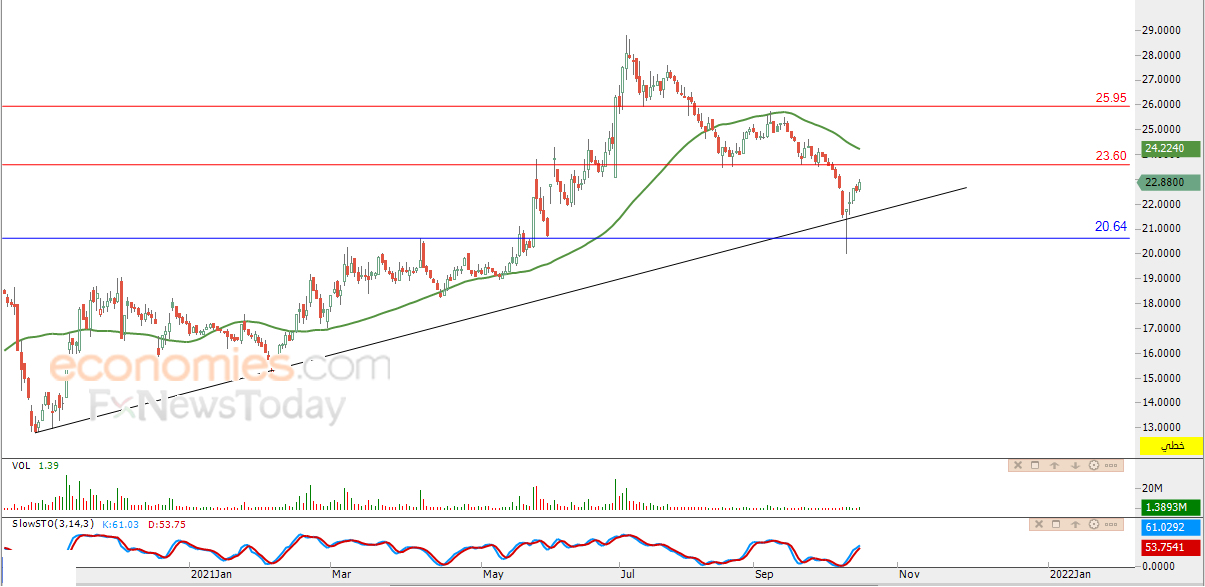Maximize the SlowSTO indicator panel

tap(1056, 524)
